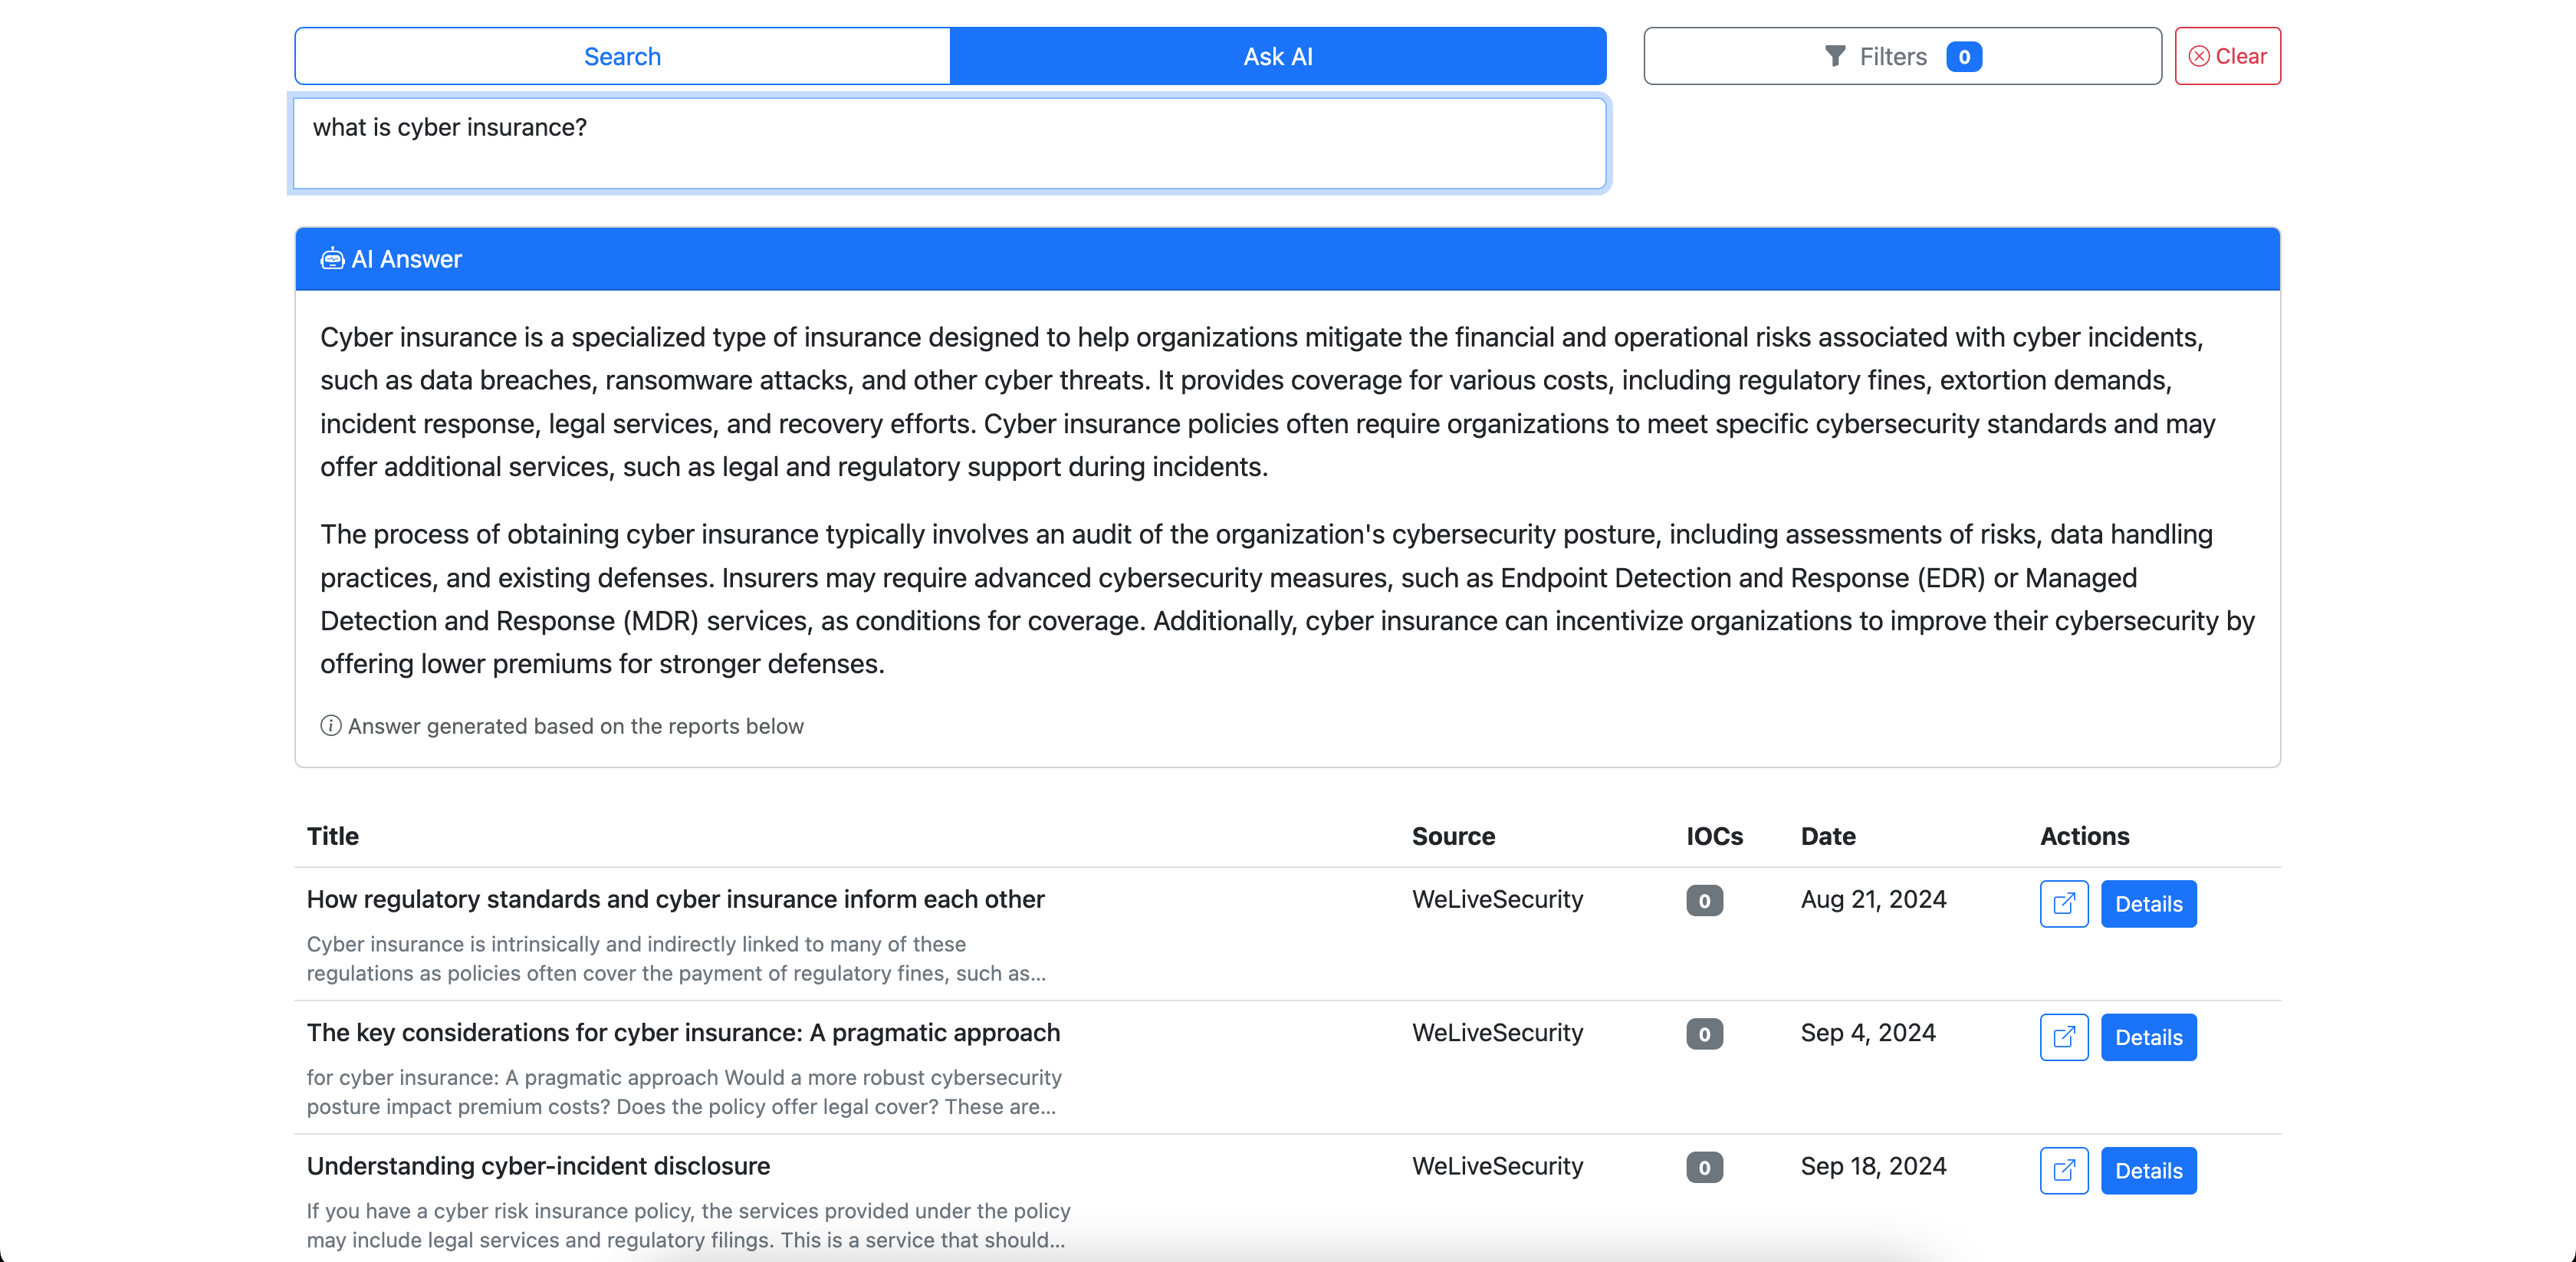View Details for key considerations report

(2148, 1037)
